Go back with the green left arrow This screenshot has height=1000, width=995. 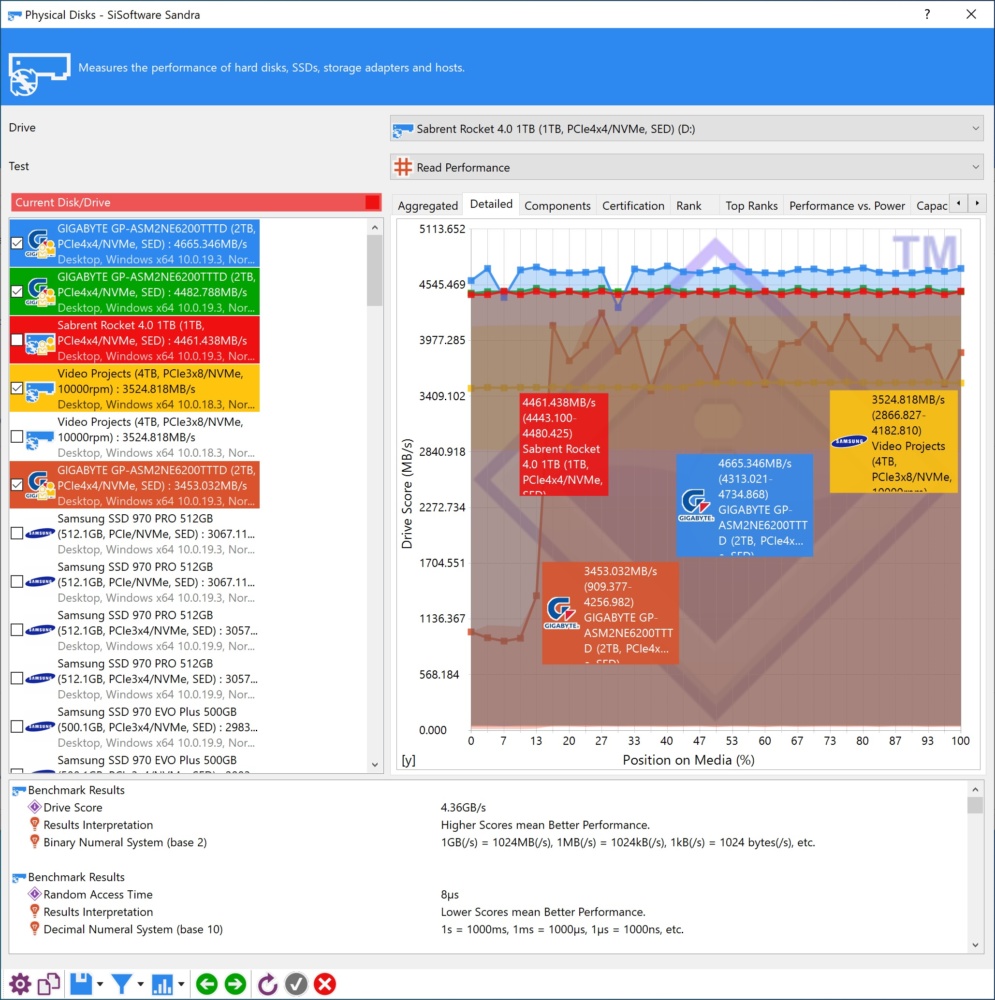(x=207, y=984)
